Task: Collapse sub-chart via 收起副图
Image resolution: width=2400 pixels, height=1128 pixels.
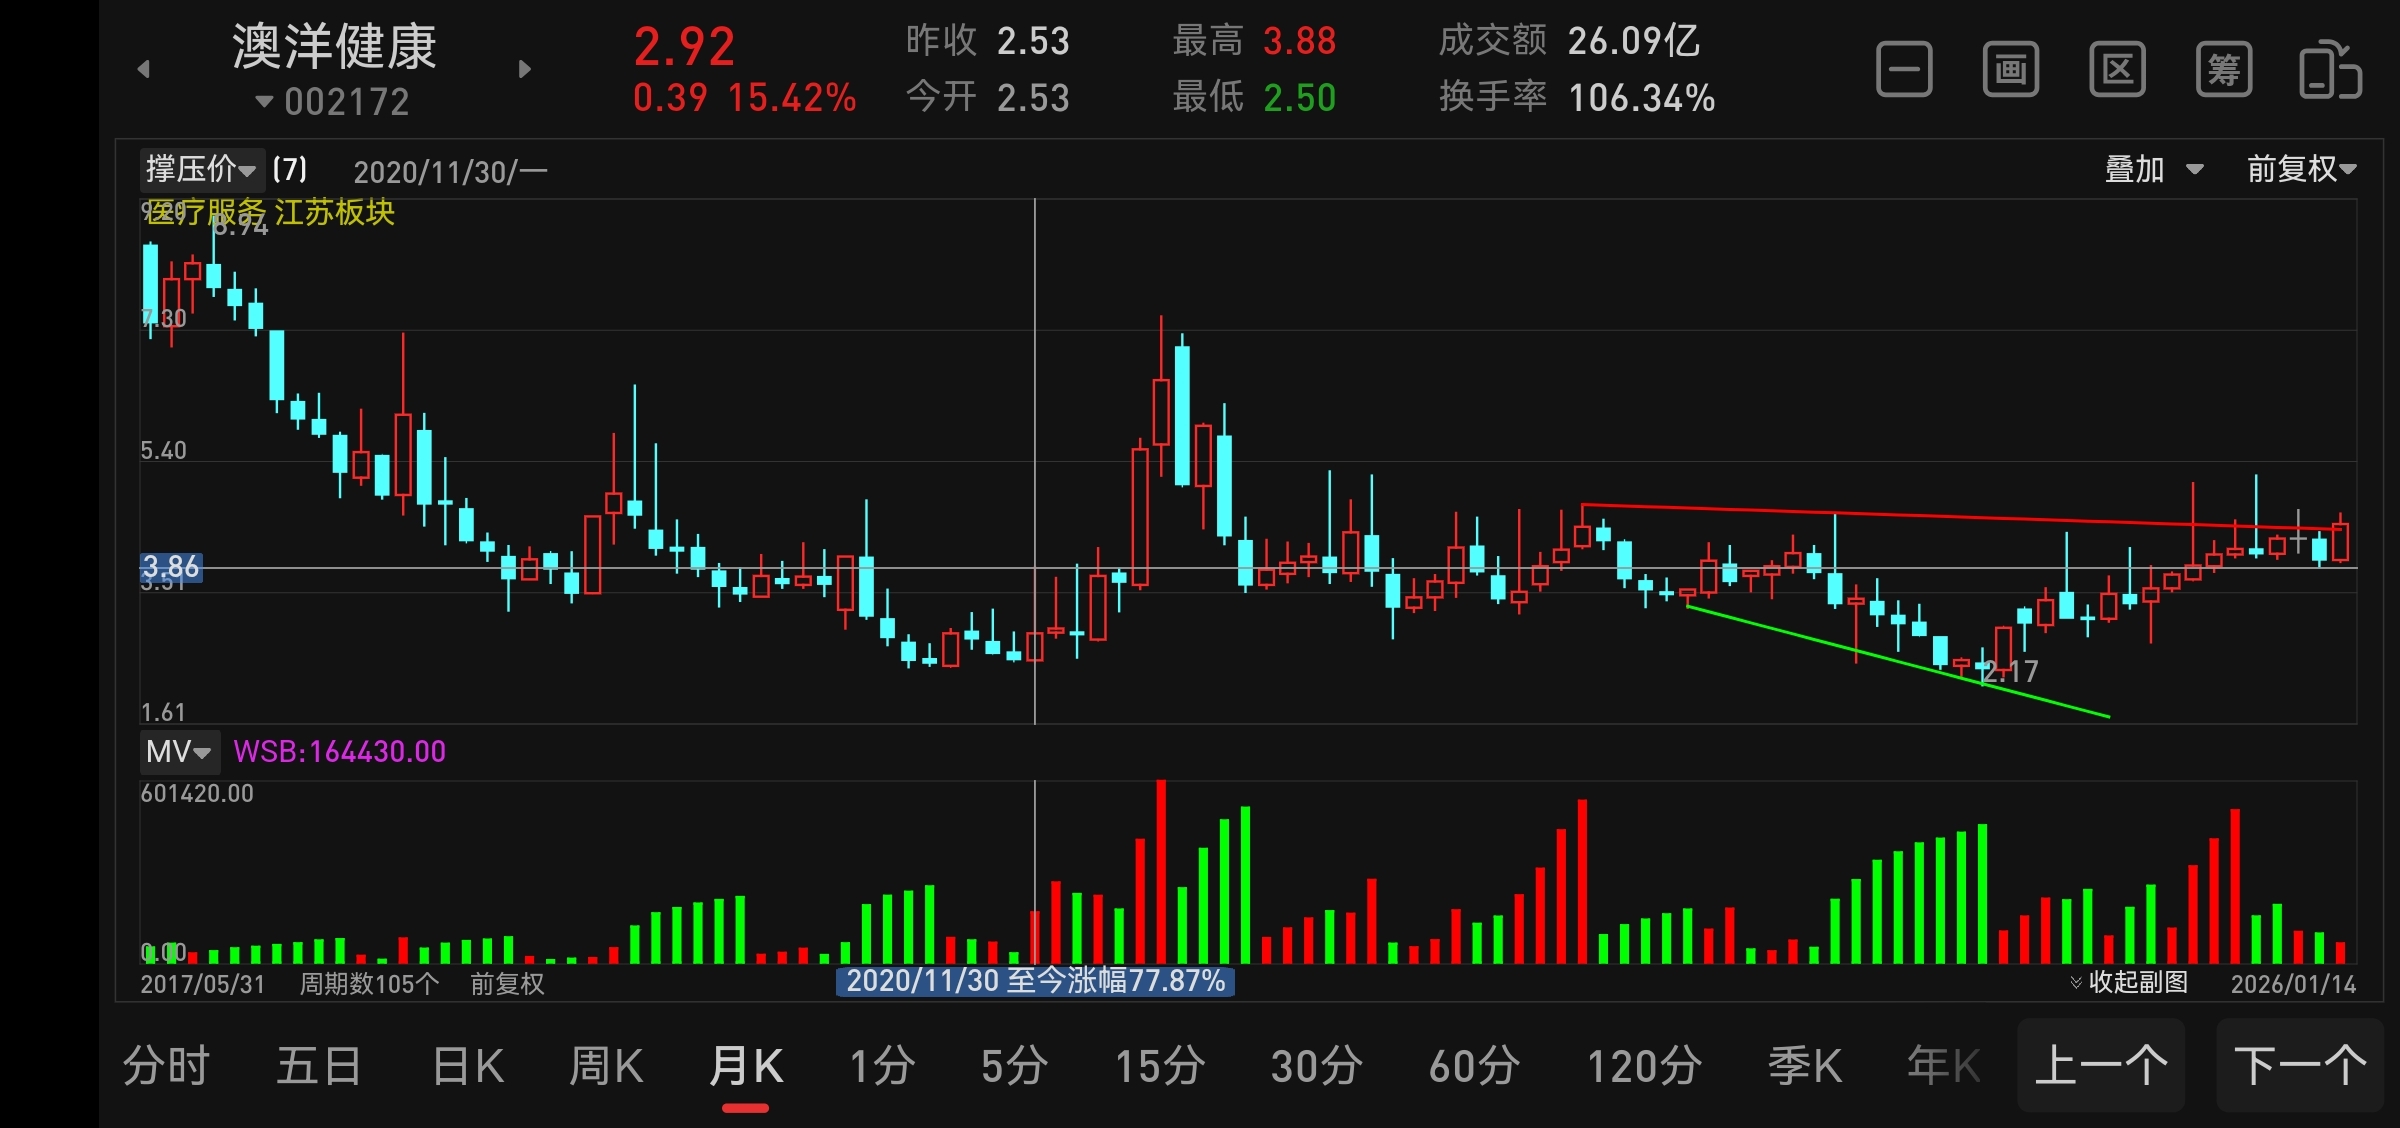Action: [x=2129, y=982]
